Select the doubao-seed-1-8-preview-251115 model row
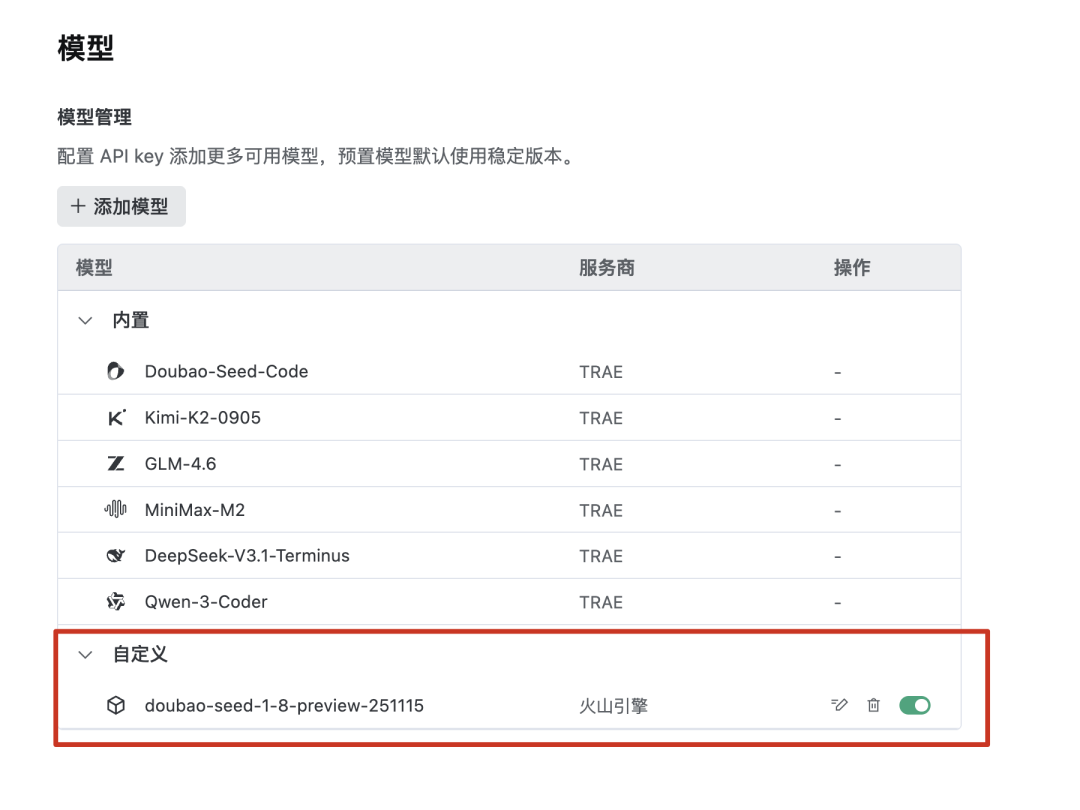 pyautogui.click(x=450, y=705)
